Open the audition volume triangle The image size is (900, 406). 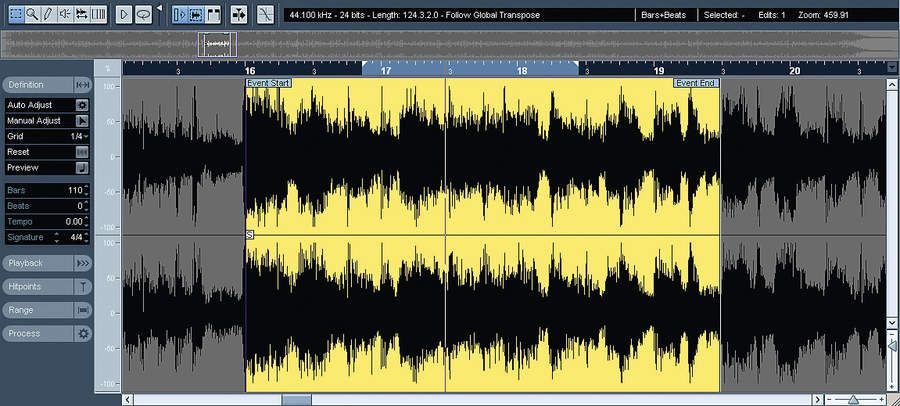pyautogui.click(x=159, y=9)
